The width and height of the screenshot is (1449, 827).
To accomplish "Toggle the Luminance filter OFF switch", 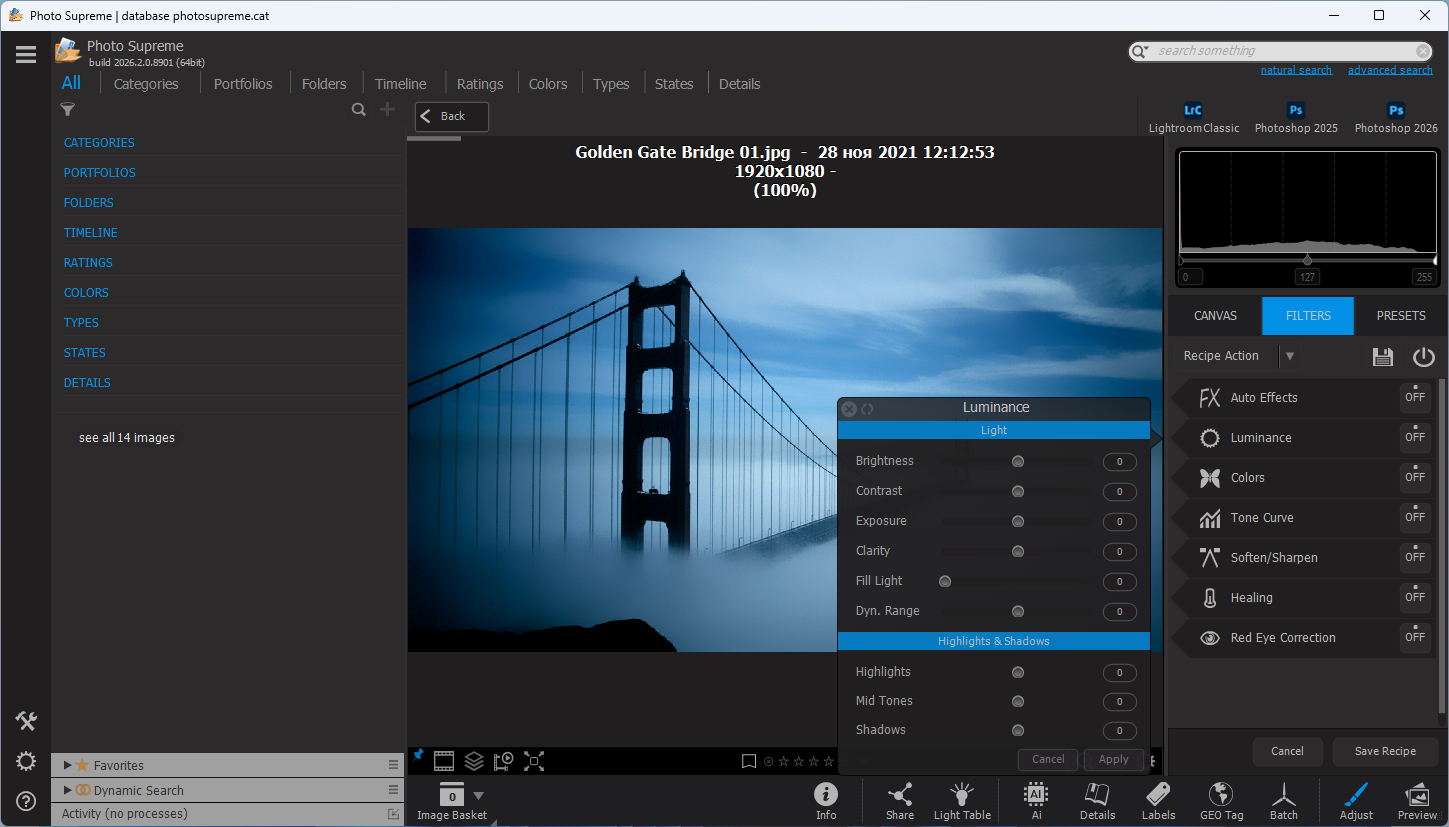I will tap(1414, 437).
